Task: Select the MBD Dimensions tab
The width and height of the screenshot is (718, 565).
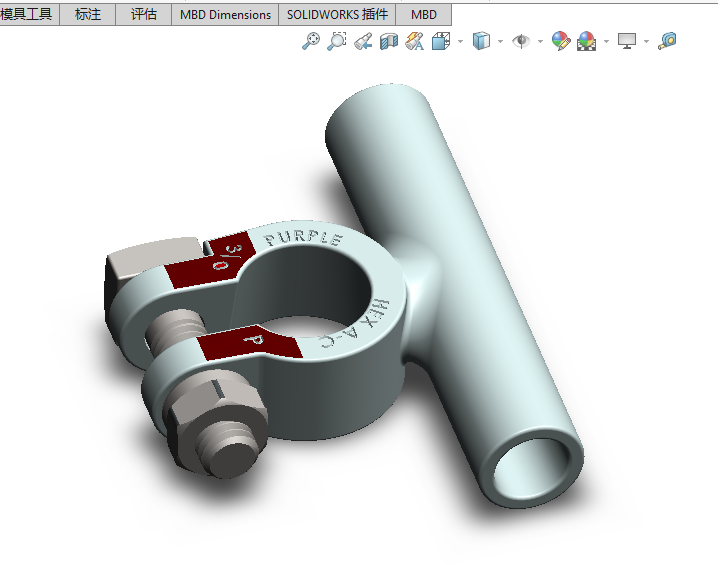Action: (x=225, y=15)
